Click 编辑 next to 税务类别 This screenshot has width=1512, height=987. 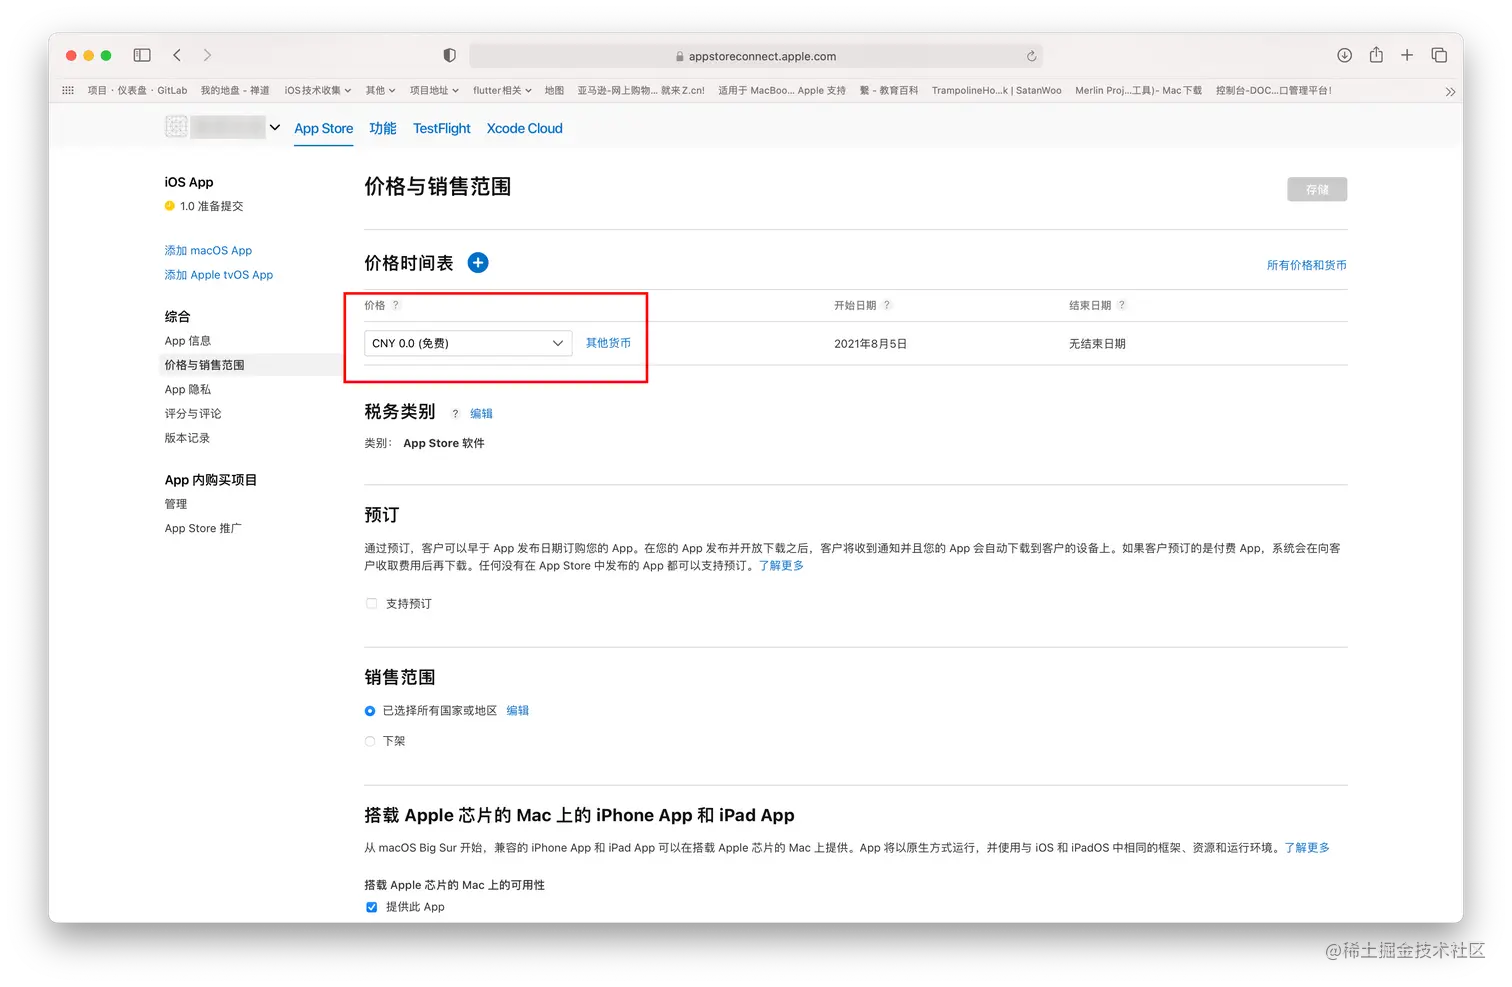481,413
